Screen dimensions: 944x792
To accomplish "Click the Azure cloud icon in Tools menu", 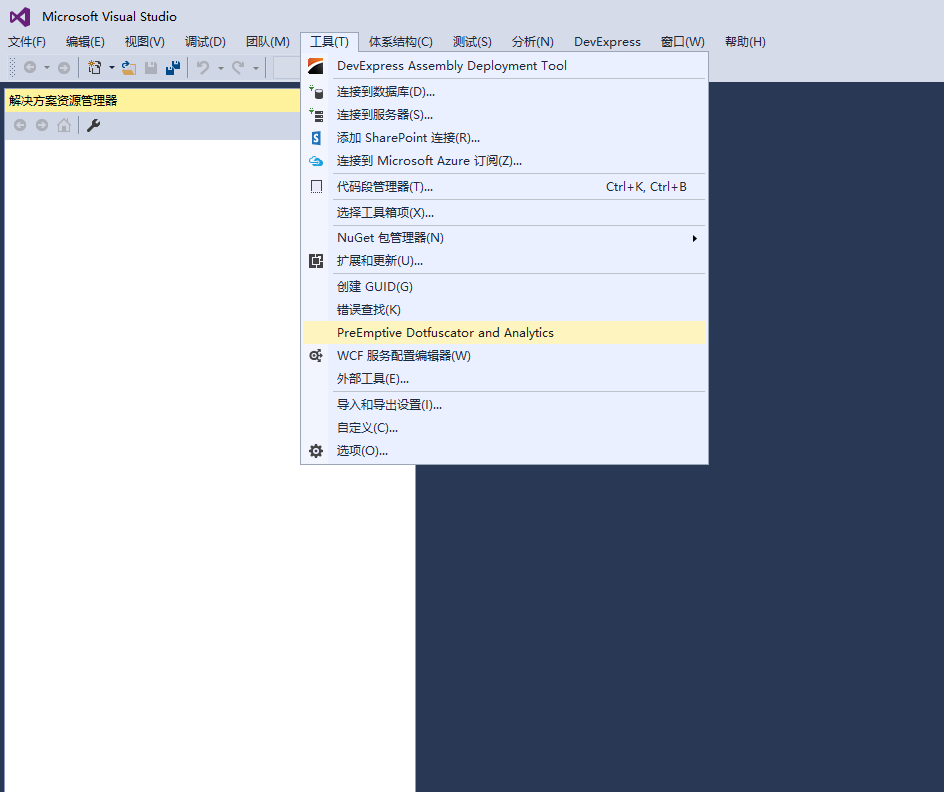I will click(x=315, y=160).
